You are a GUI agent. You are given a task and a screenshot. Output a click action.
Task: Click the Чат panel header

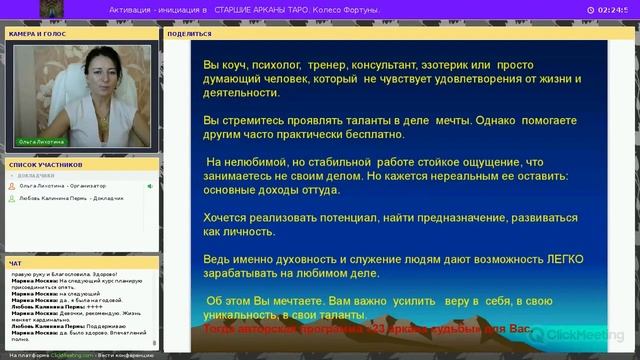(82, 264)
